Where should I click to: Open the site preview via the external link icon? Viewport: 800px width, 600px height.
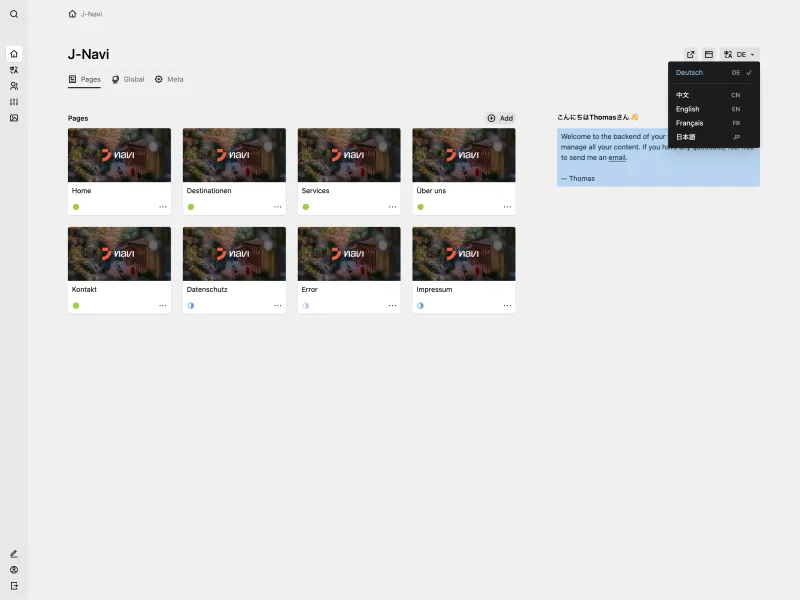coord(689,54)
